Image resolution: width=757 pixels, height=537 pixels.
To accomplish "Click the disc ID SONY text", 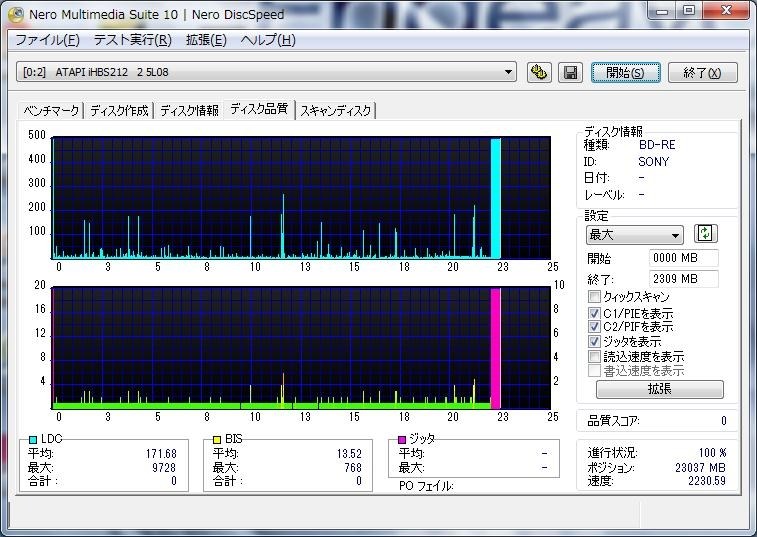I will point(654,162).
